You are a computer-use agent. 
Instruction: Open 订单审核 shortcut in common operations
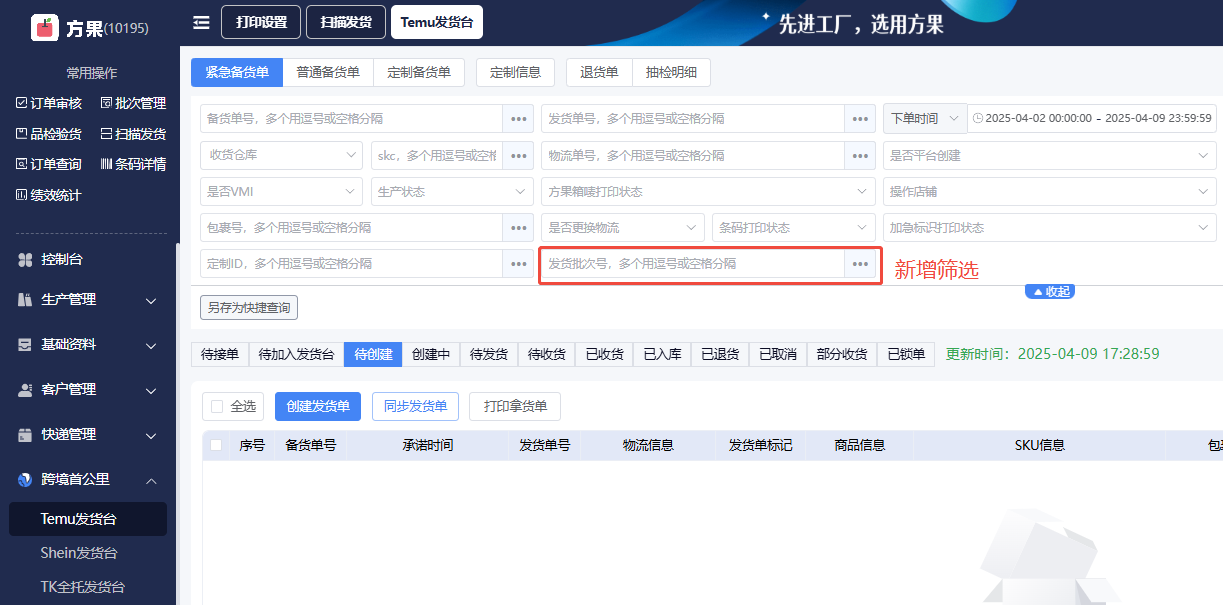(x=49, y=103)
